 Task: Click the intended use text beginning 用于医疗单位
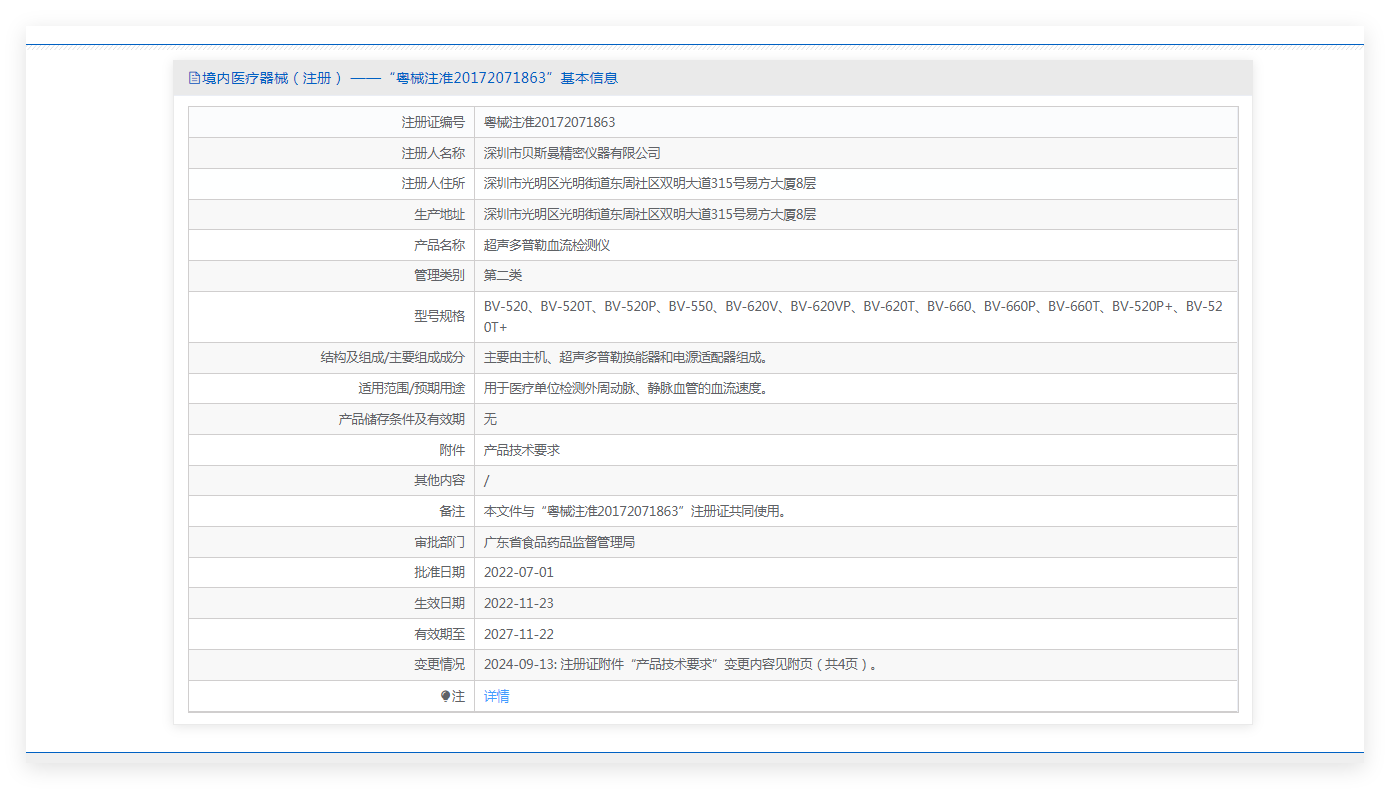629,388
